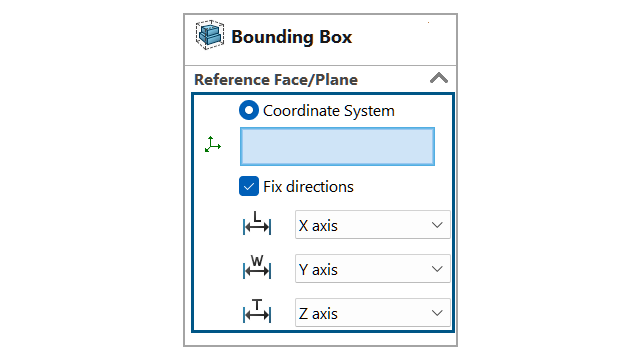
Task: Open the Y axis width dropdown
Action: pyautogui.click(x=373, y=269)
